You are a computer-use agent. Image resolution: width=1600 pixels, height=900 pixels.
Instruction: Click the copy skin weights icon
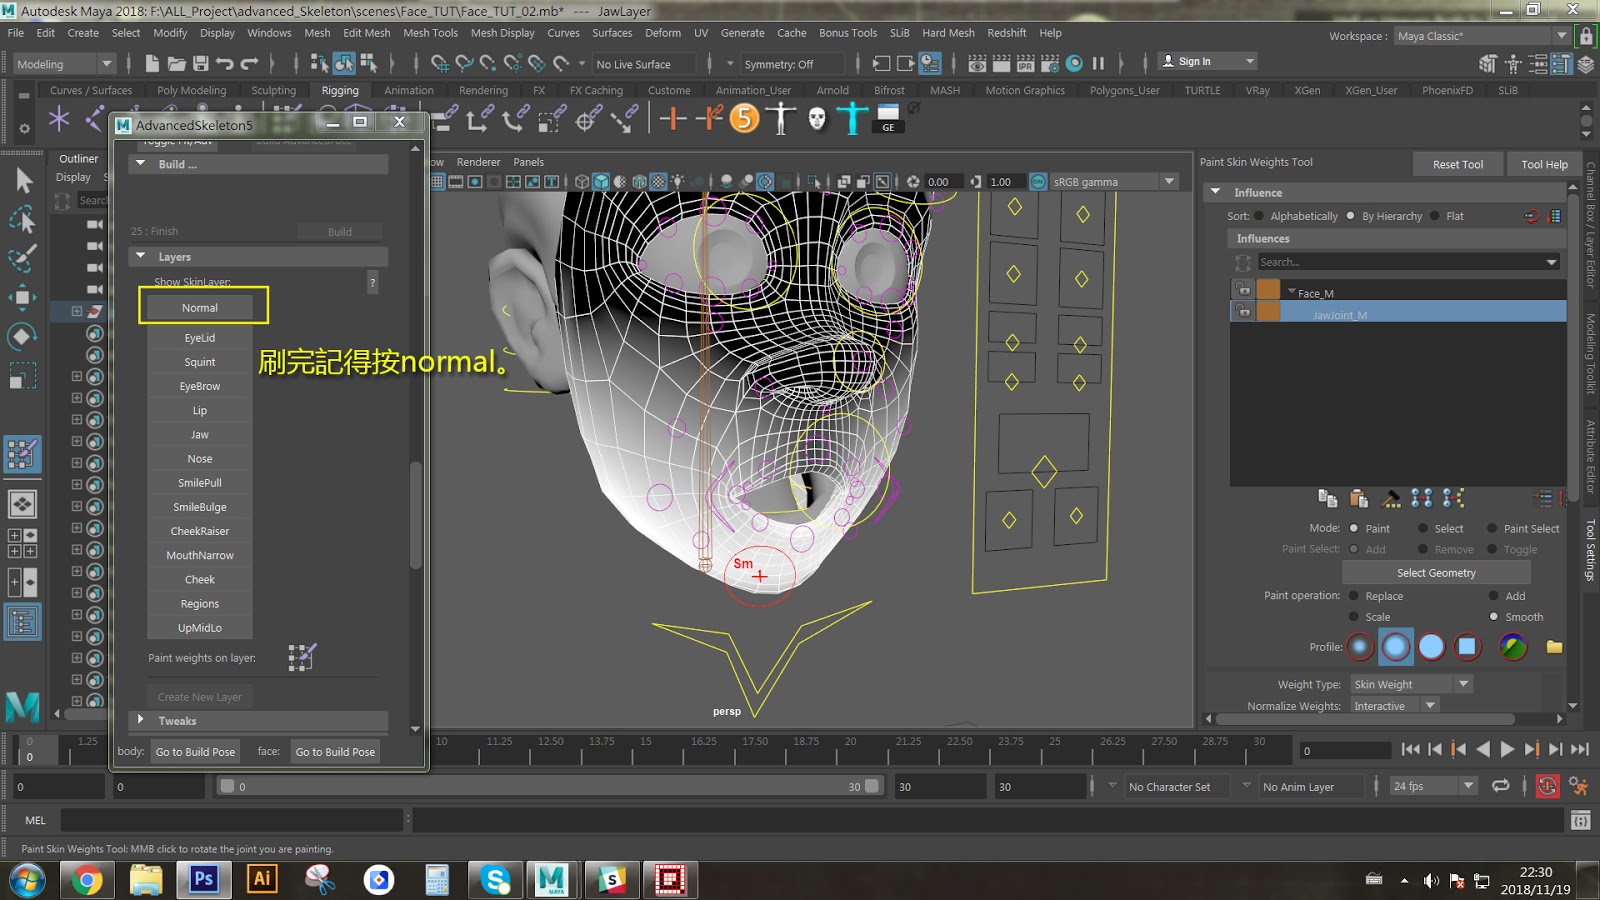[1328, 498]
